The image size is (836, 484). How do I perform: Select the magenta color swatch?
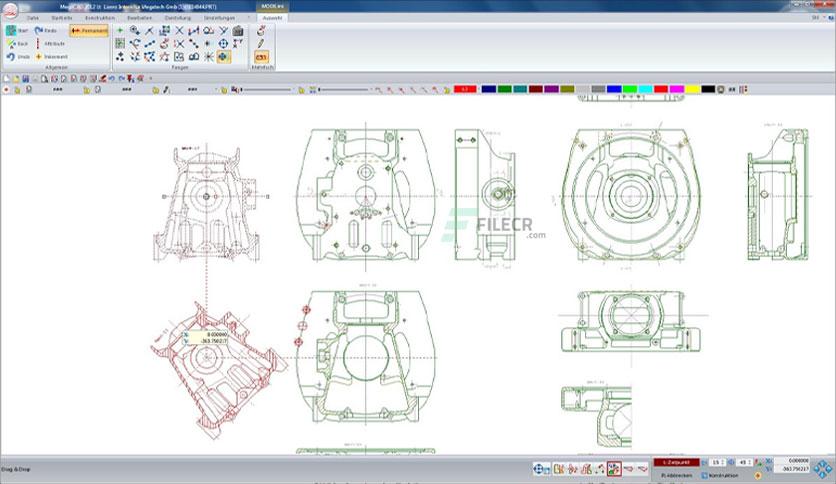pos(677,89)
